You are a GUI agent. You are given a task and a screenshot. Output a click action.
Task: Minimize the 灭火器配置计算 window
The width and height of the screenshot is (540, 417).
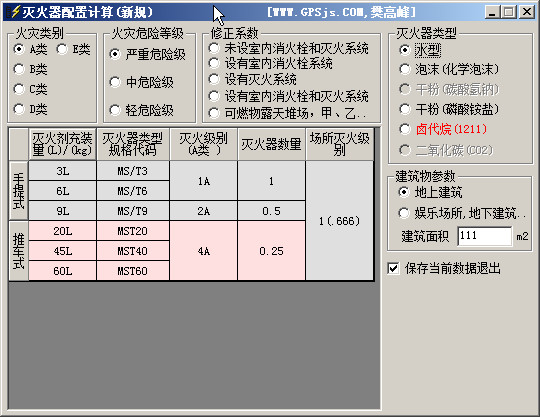[x=492, y=12]
